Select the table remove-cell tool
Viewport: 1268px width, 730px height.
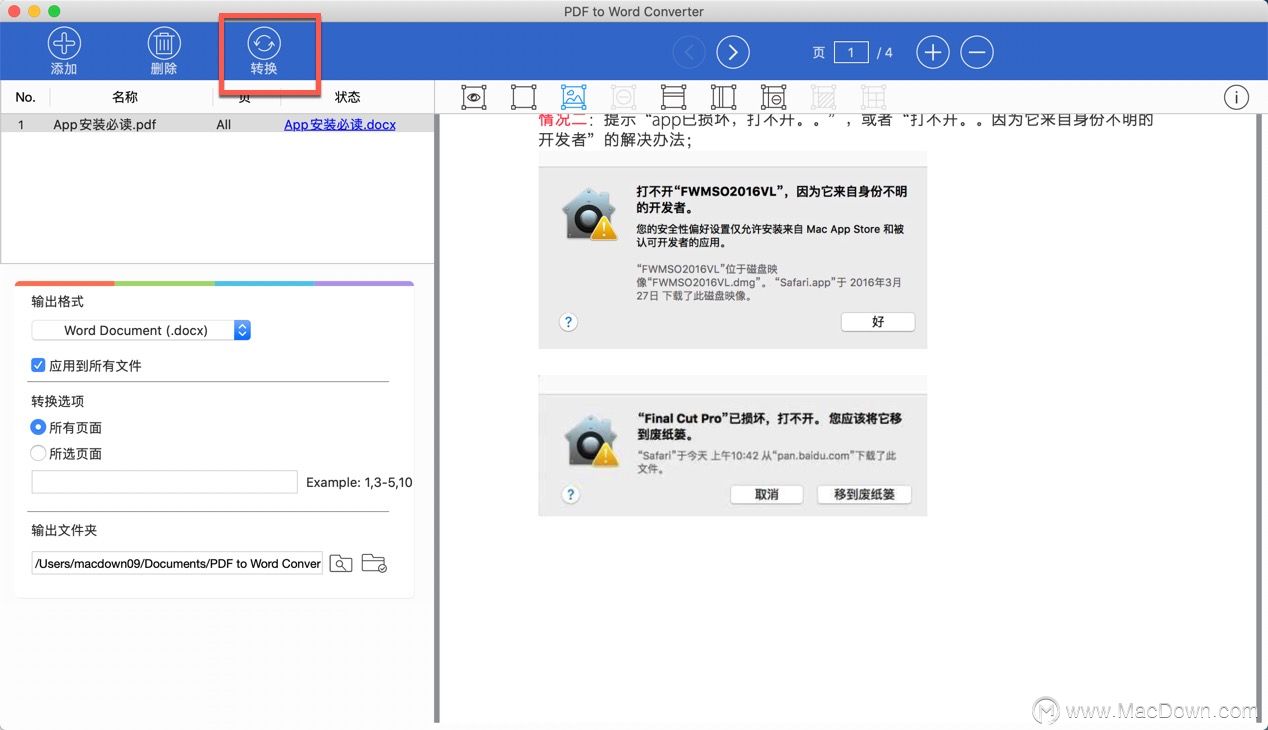point(773,97)
